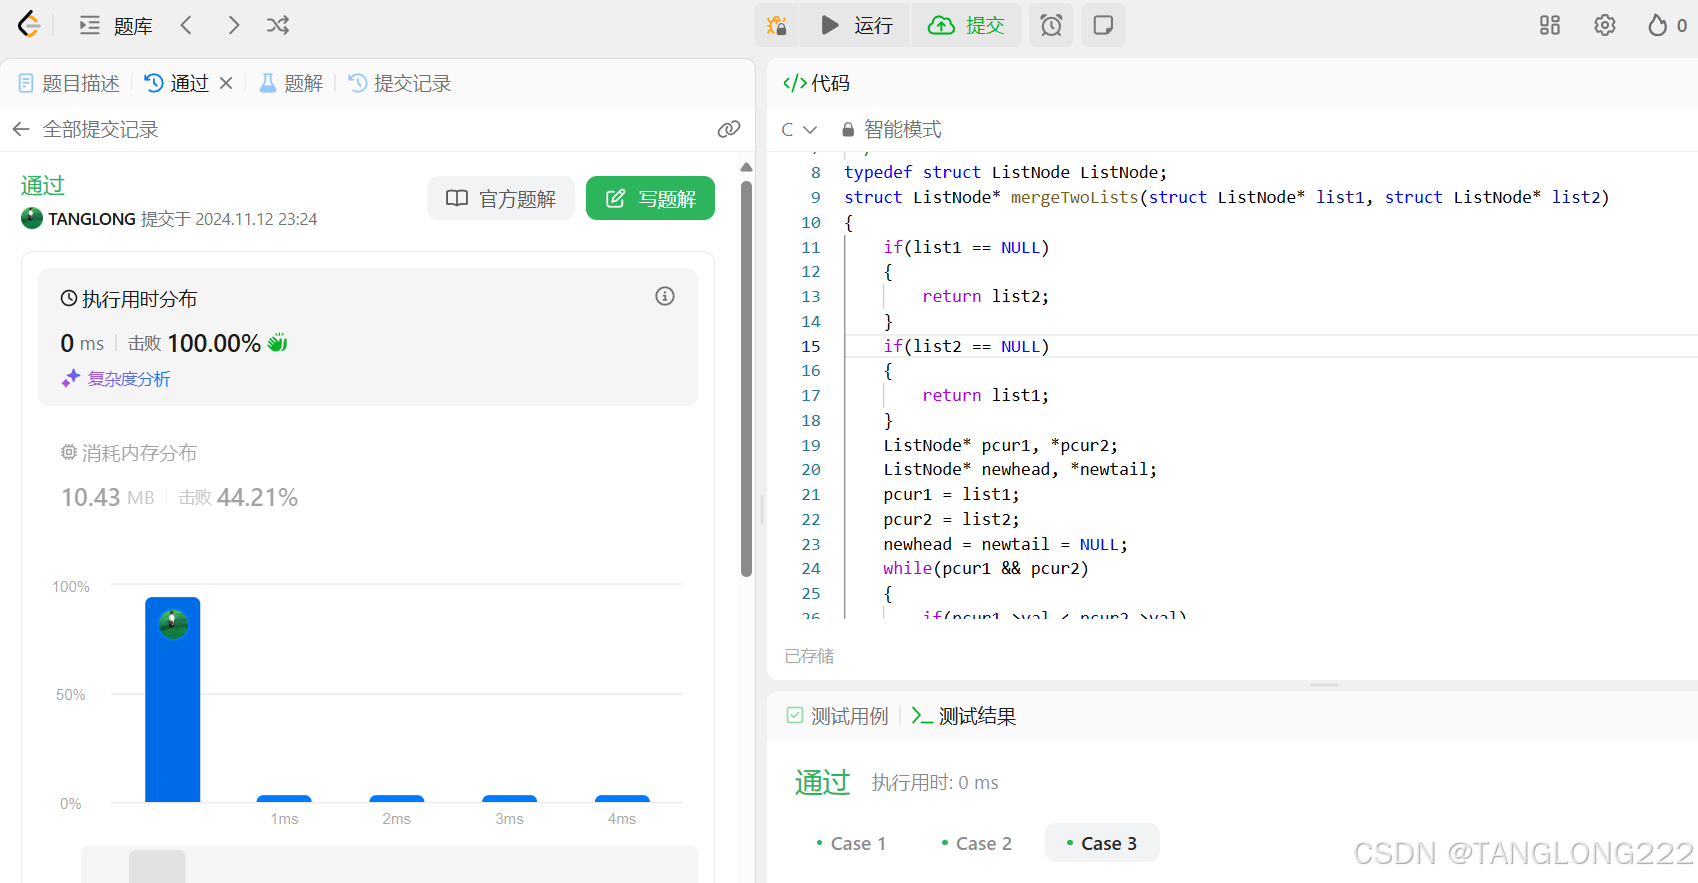The width and height of the screenshot is (1698, 883).
Task: Click the mergeTwoLists function name
Action: pyautogui.click(x=1075, y=197)
